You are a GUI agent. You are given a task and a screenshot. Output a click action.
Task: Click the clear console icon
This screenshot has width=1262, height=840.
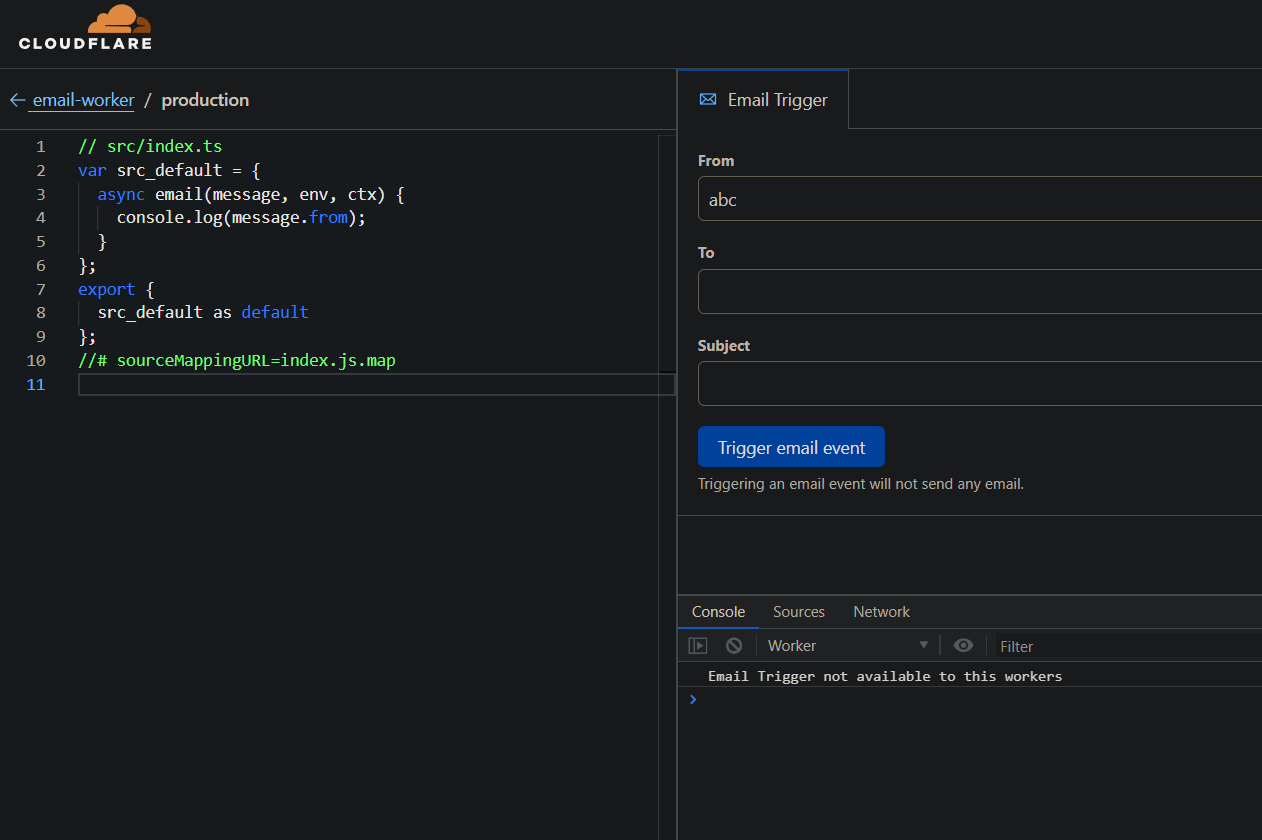[734, 646]
